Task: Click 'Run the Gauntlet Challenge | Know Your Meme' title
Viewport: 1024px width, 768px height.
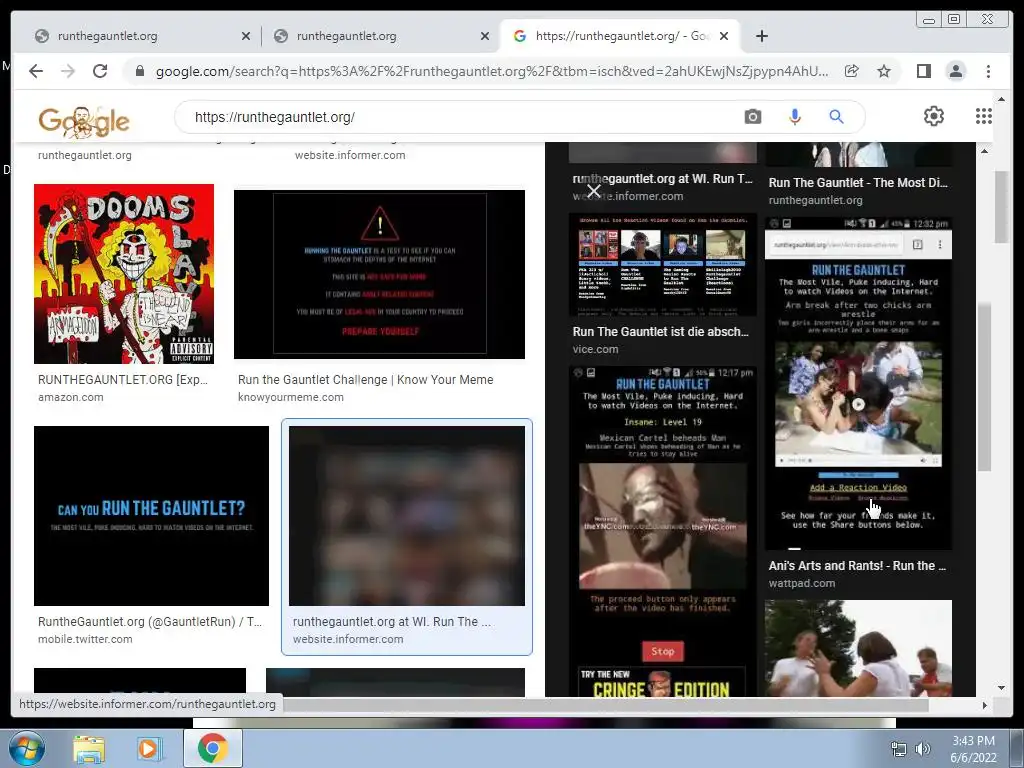Action: click(x=366, y=379)
